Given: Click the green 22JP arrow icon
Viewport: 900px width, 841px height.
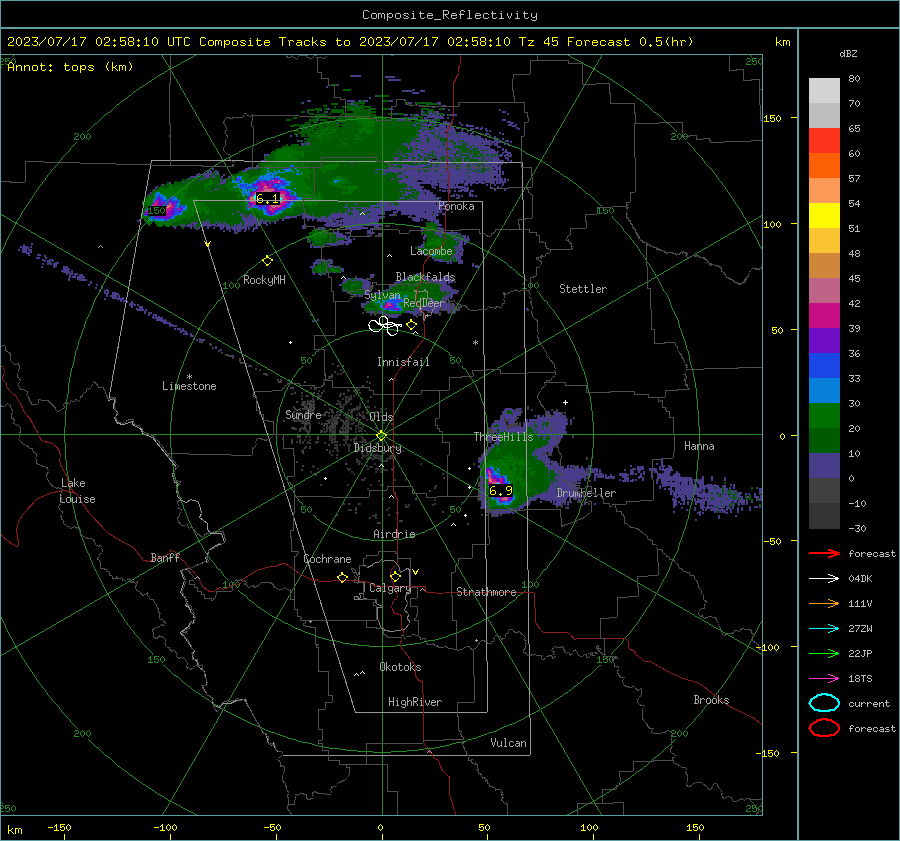Looking at the screenshot, I should 824,653.
